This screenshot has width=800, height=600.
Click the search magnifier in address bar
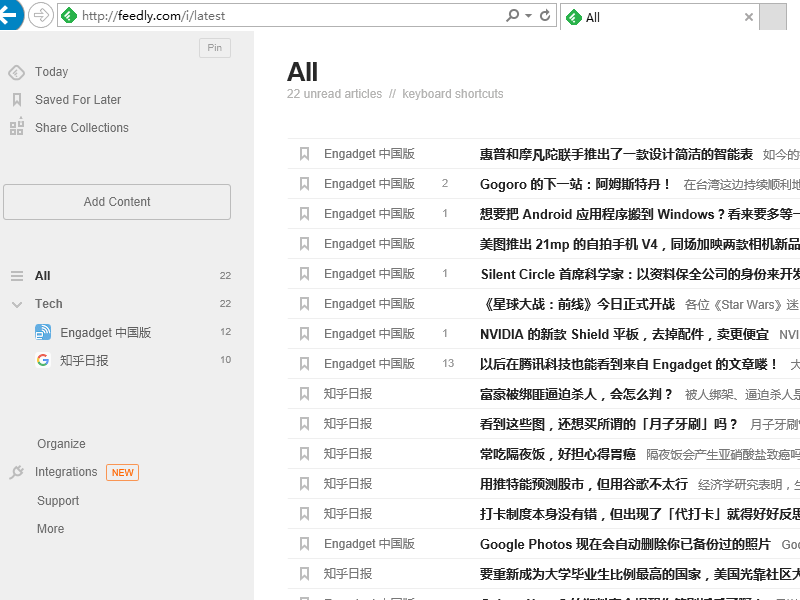click(513, 16)
